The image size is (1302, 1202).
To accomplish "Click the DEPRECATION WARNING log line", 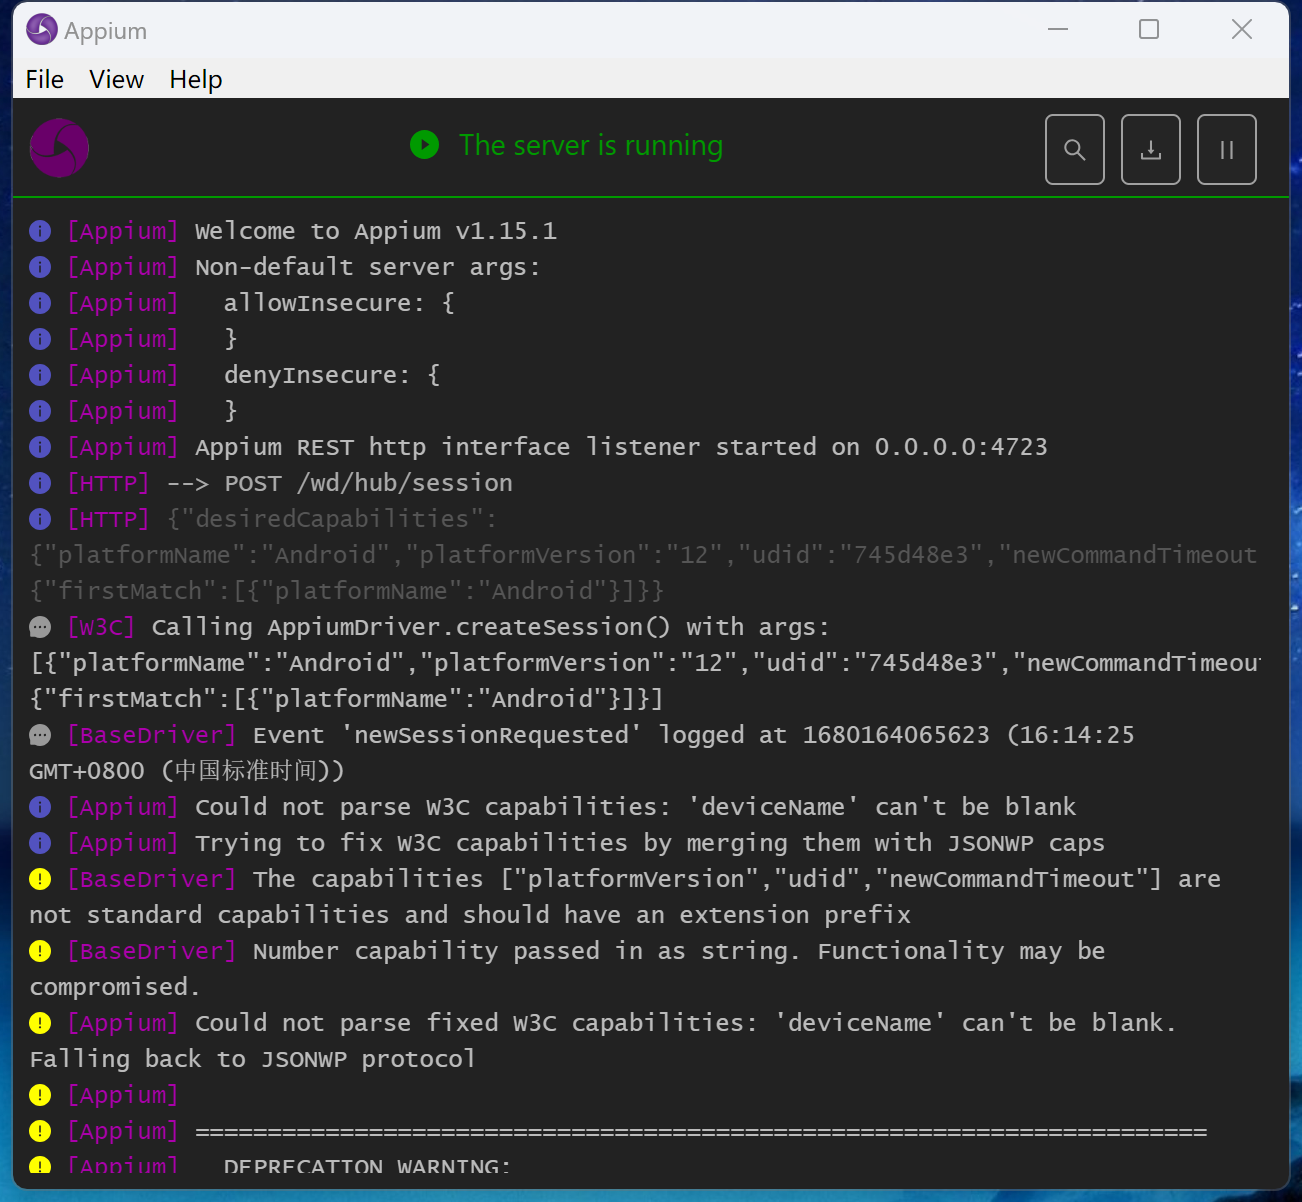I will point(366,1166).
